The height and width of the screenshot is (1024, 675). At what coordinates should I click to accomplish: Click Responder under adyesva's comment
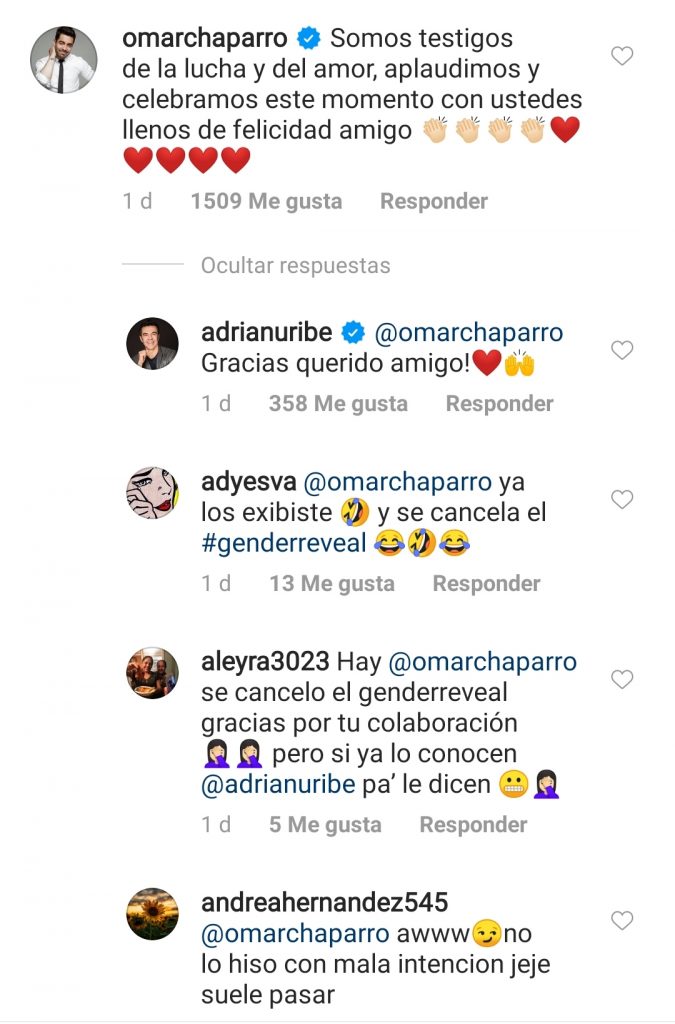click(486, 584)
